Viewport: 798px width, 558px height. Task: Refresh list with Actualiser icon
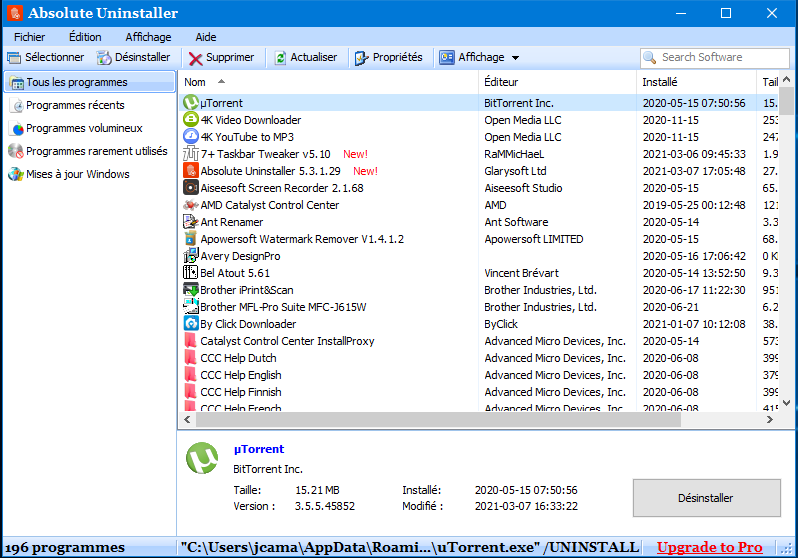pos(280,58)
